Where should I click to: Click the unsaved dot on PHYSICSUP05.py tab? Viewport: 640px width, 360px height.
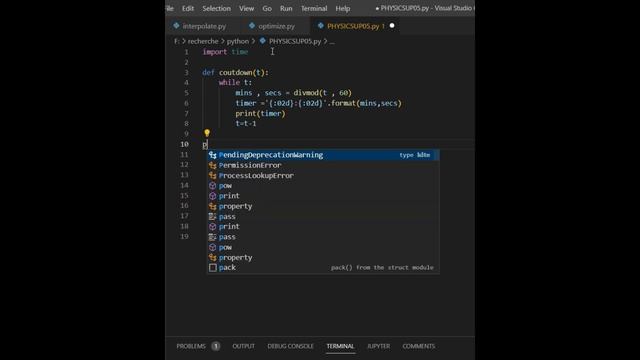(x=392, y=25)
